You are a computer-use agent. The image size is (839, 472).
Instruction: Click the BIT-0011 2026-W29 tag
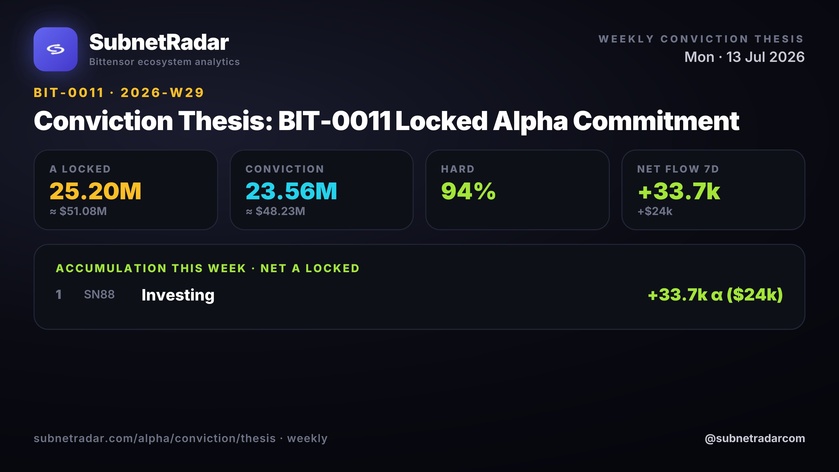(119, 93)
